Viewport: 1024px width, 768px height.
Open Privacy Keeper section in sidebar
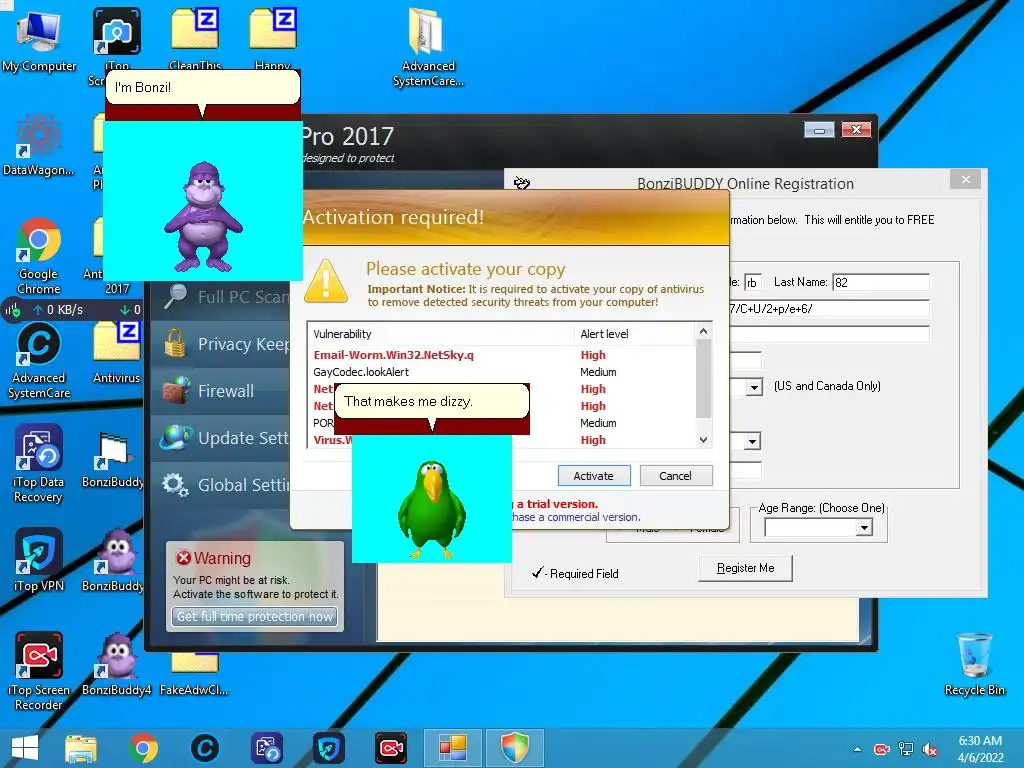219,344
